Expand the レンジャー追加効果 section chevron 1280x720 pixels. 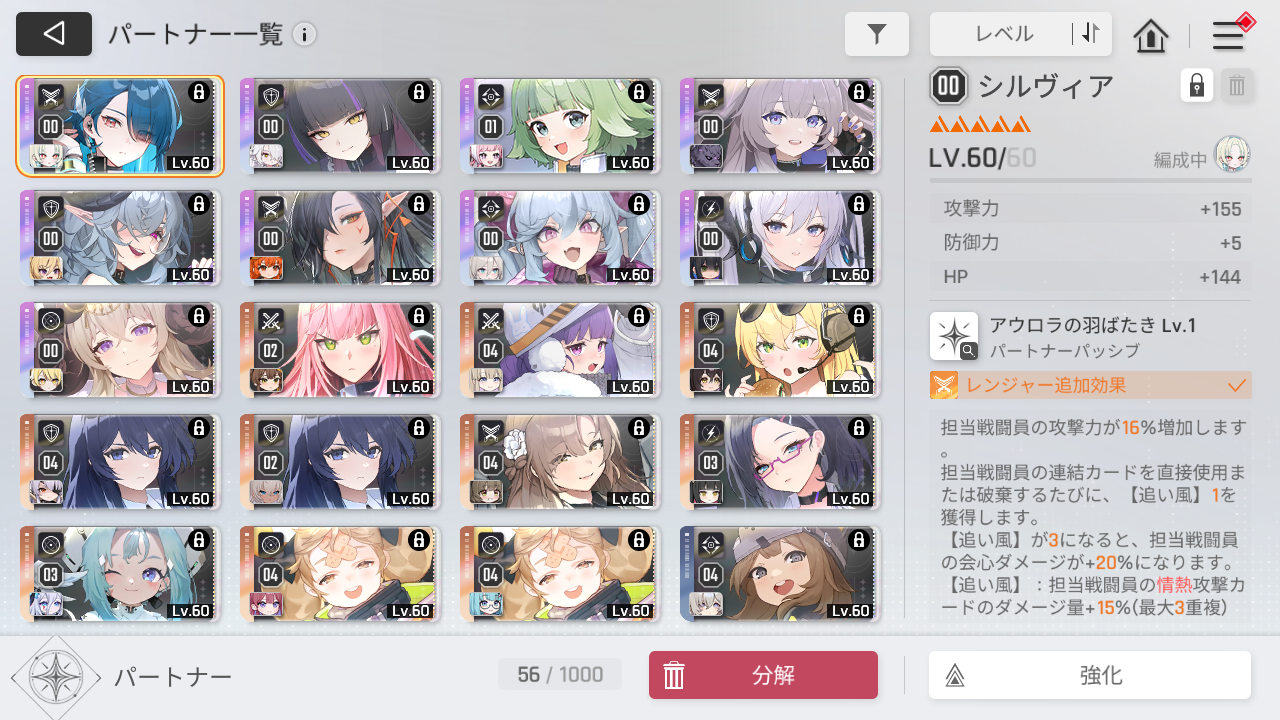coord(1237,385)
